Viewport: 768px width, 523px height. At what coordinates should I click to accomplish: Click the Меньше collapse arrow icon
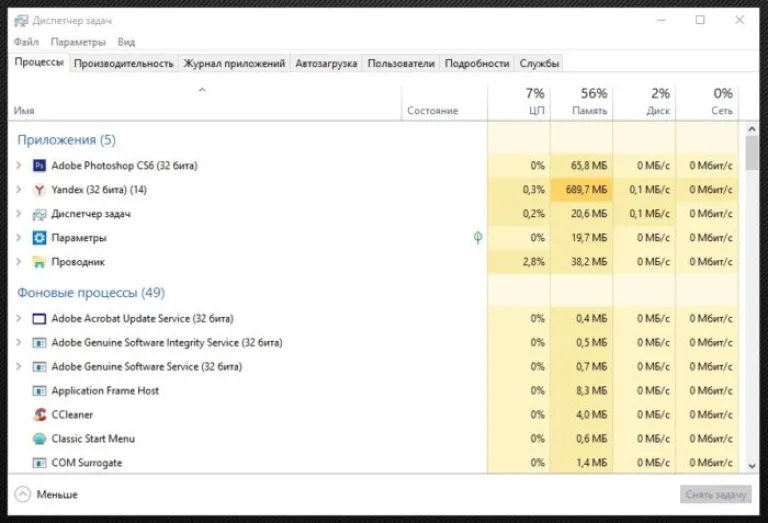click(23, 495)
